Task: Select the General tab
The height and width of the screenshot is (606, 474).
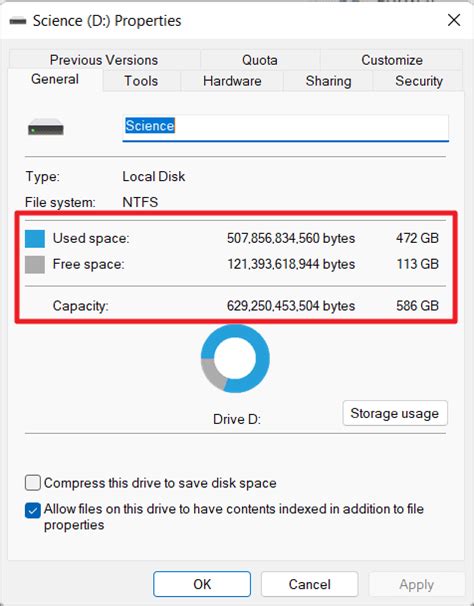Action: [55, 80]
